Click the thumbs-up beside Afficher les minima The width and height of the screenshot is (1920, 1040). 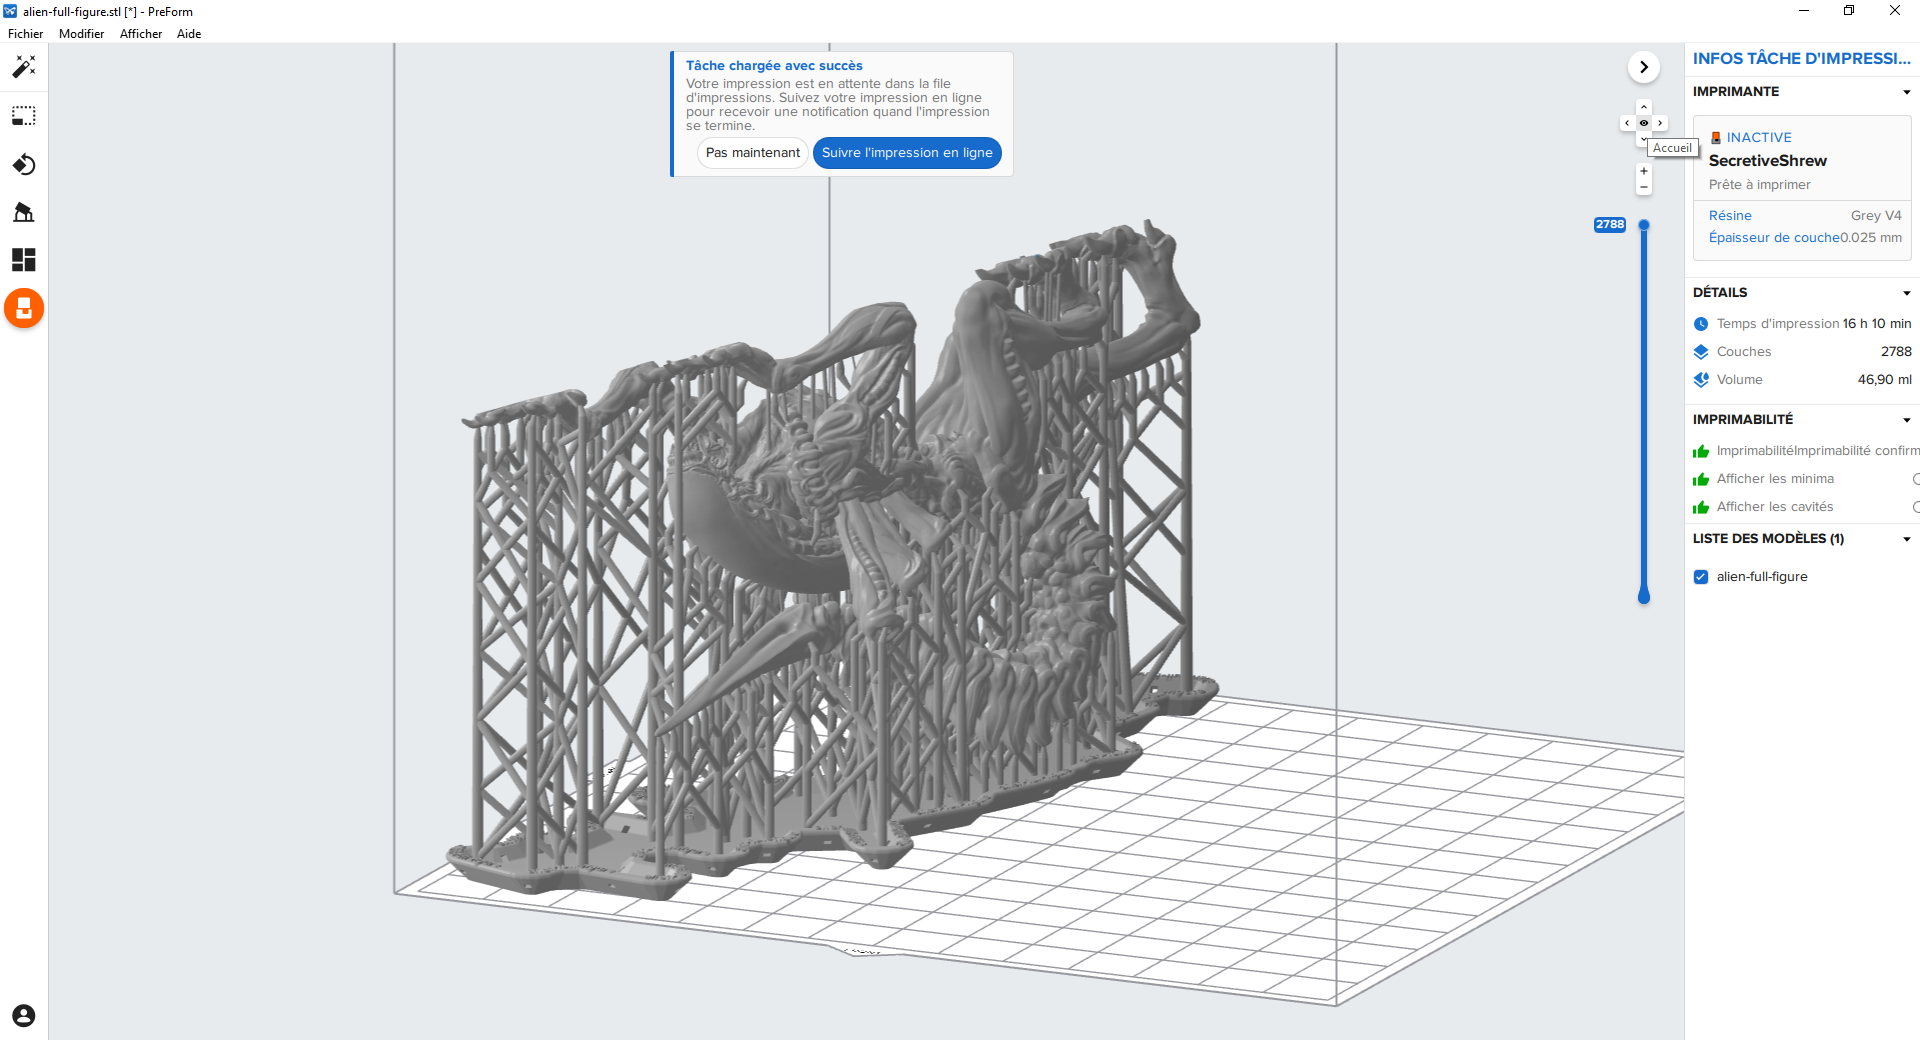point(1701,479)
